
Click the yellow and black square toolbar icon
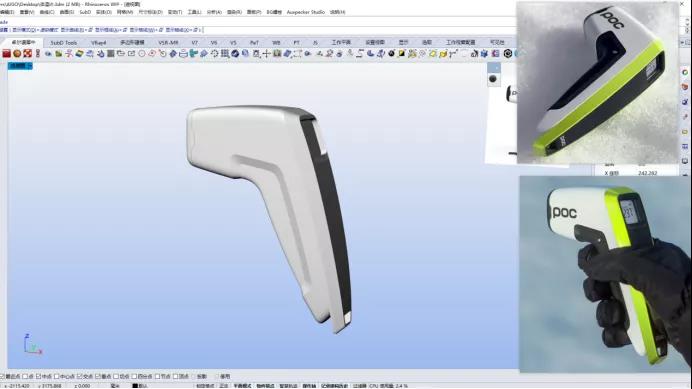[402, 53]
